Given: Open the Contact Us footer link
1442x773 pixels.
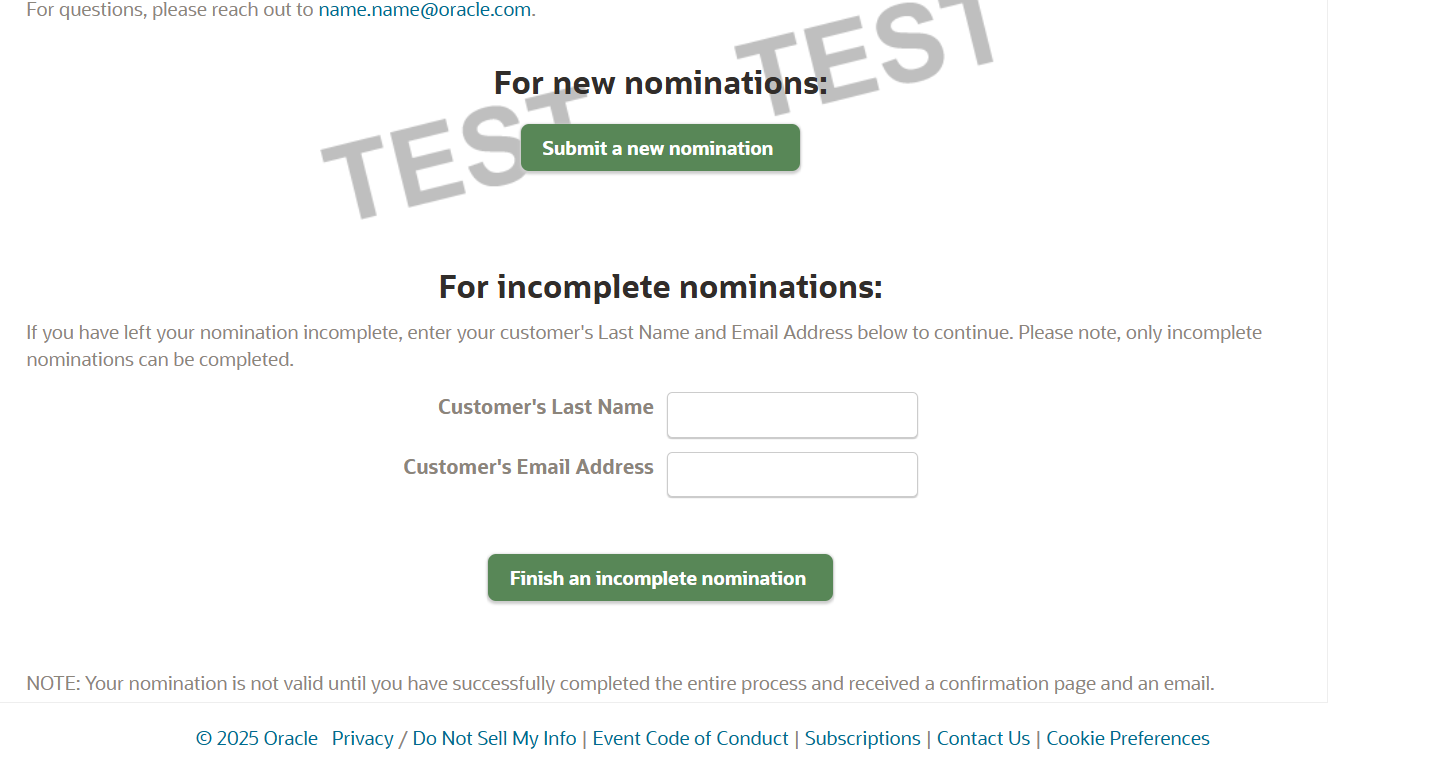Looking at the screenshot, I should click(983, 739).
